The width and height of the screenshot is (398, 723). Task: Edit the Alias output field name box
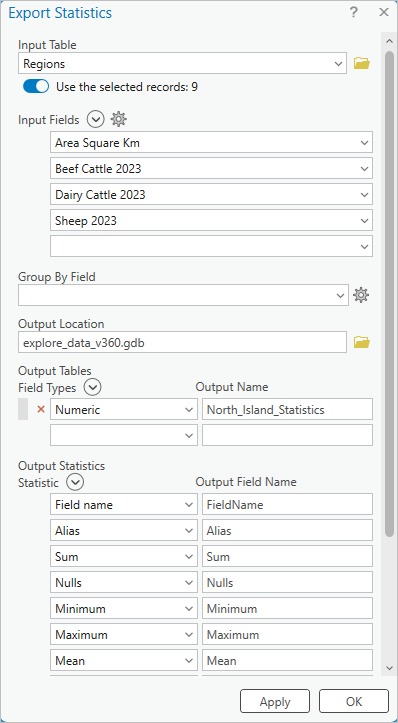click(287, 530)
